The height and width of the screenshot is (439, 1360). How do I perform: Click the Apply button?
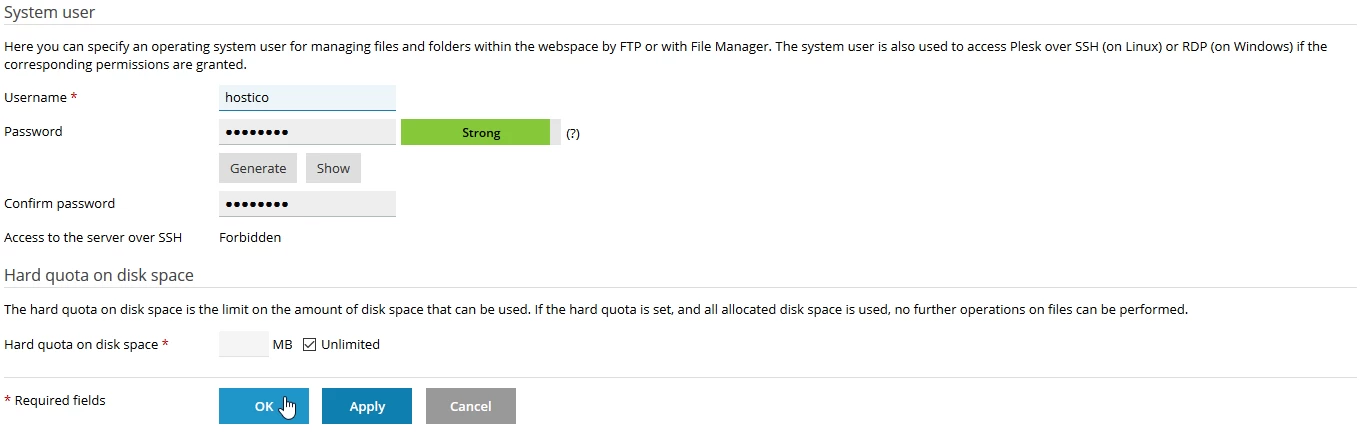[x=367, y=406]
